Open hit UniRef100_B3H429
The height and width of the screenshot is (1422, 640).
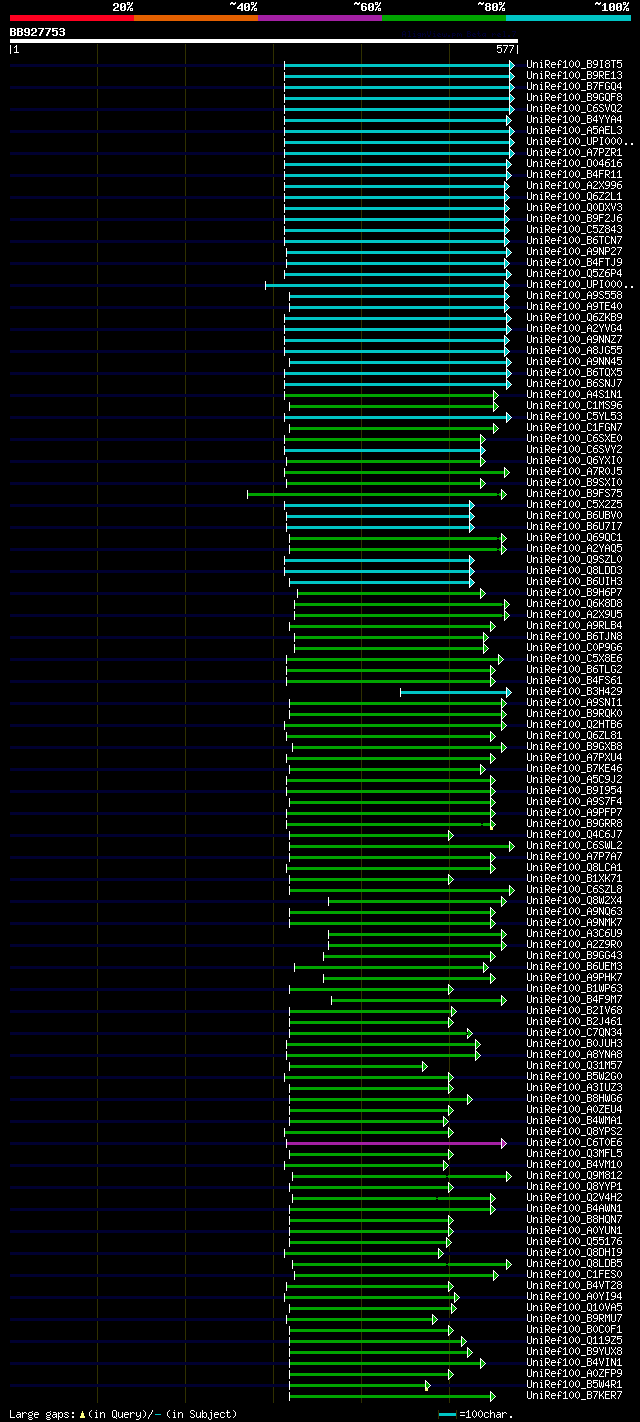[x=574, y=691]
